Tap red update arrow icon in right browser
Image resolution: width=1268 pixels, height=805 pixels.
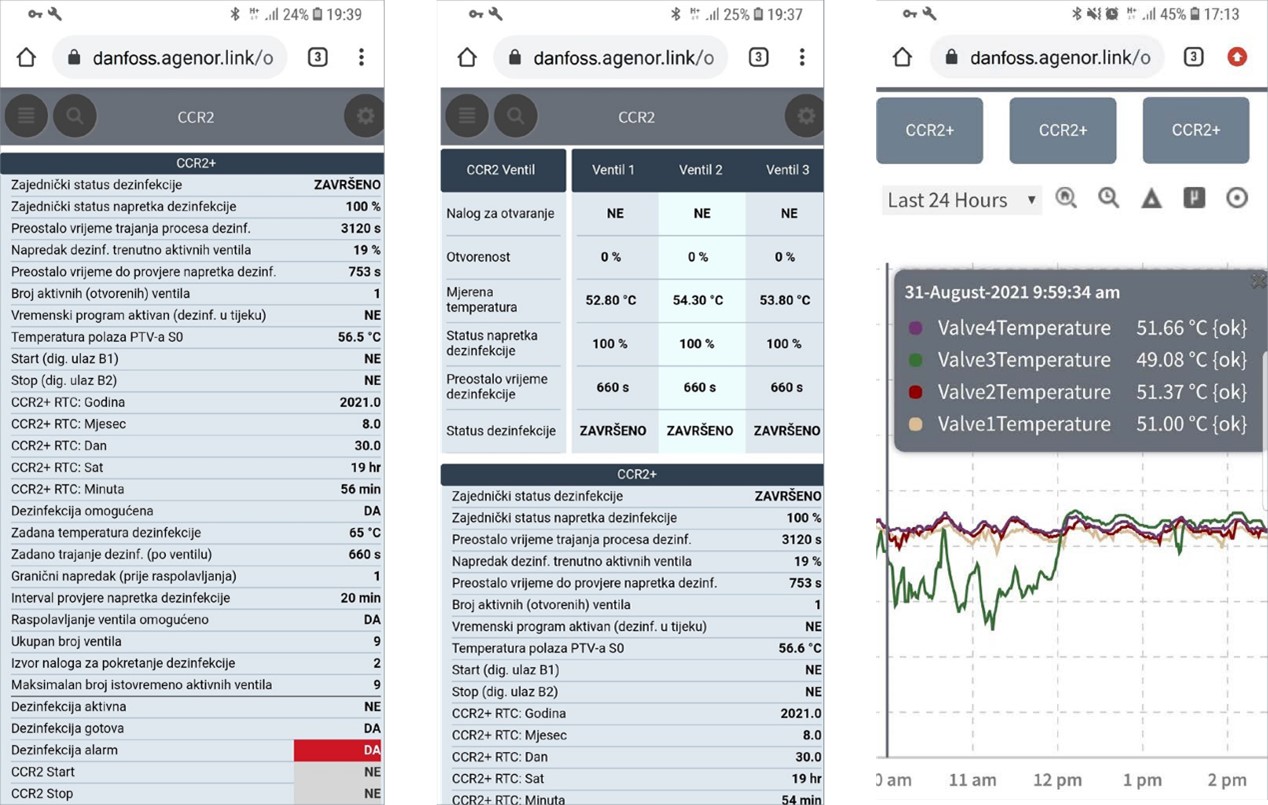point(1237,57)
